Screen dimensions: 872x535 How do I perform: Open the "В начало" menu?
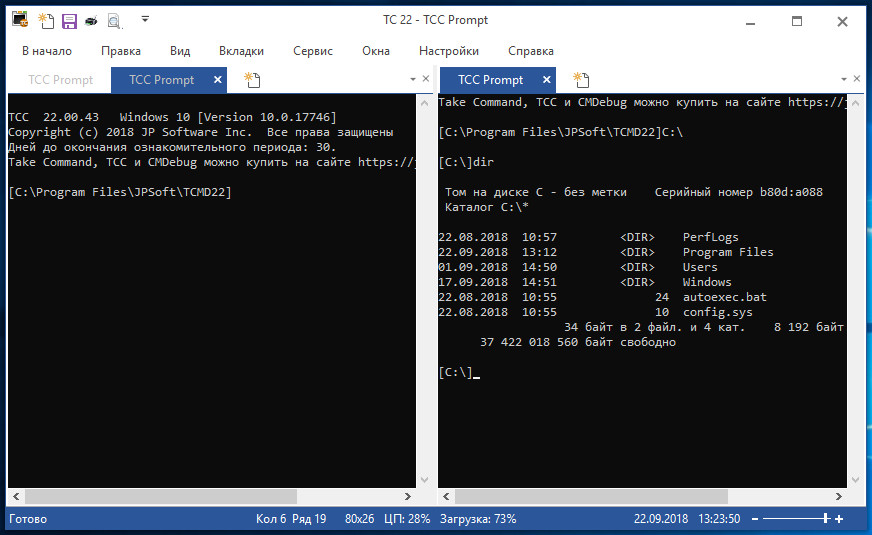coord(47,51)
